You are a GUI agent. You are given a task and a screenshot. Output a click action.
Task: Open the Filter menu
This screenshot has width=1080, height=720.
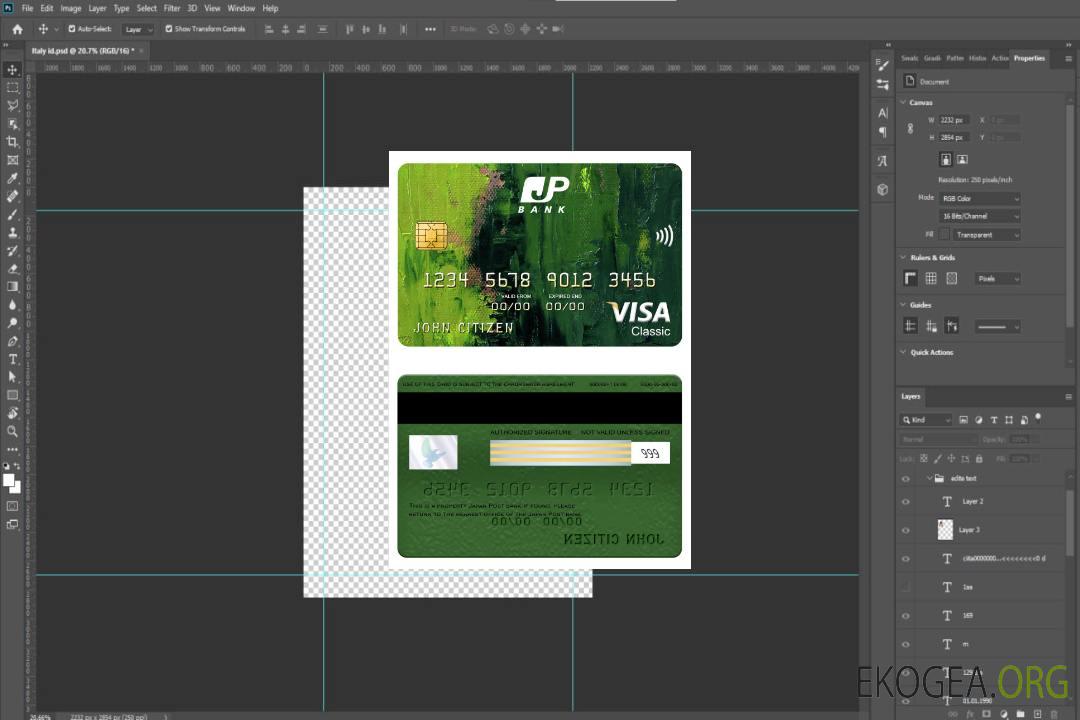click(172, 8)
